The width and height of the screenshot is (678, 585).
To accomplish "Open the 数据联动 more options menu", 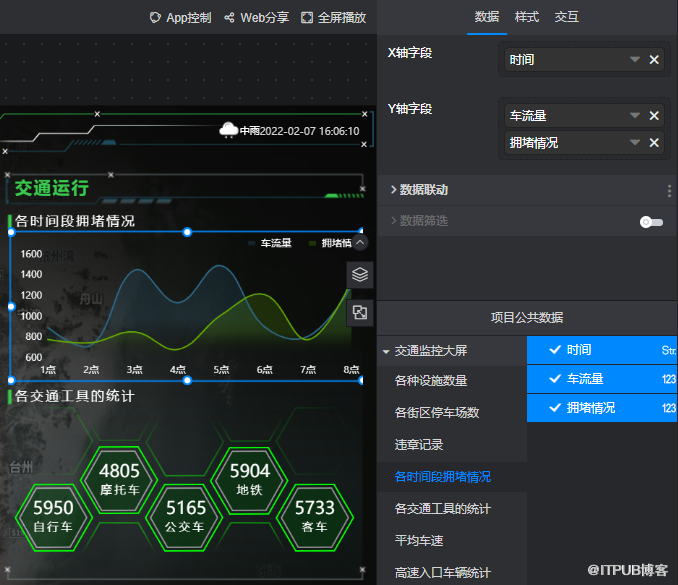I will pos(669,191).
